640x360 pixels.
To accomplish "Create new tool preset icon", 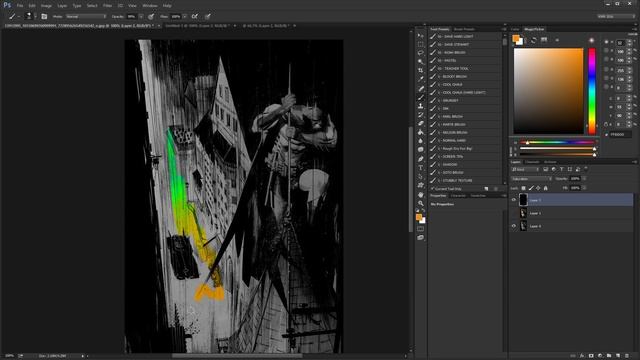I will [486, 189].
